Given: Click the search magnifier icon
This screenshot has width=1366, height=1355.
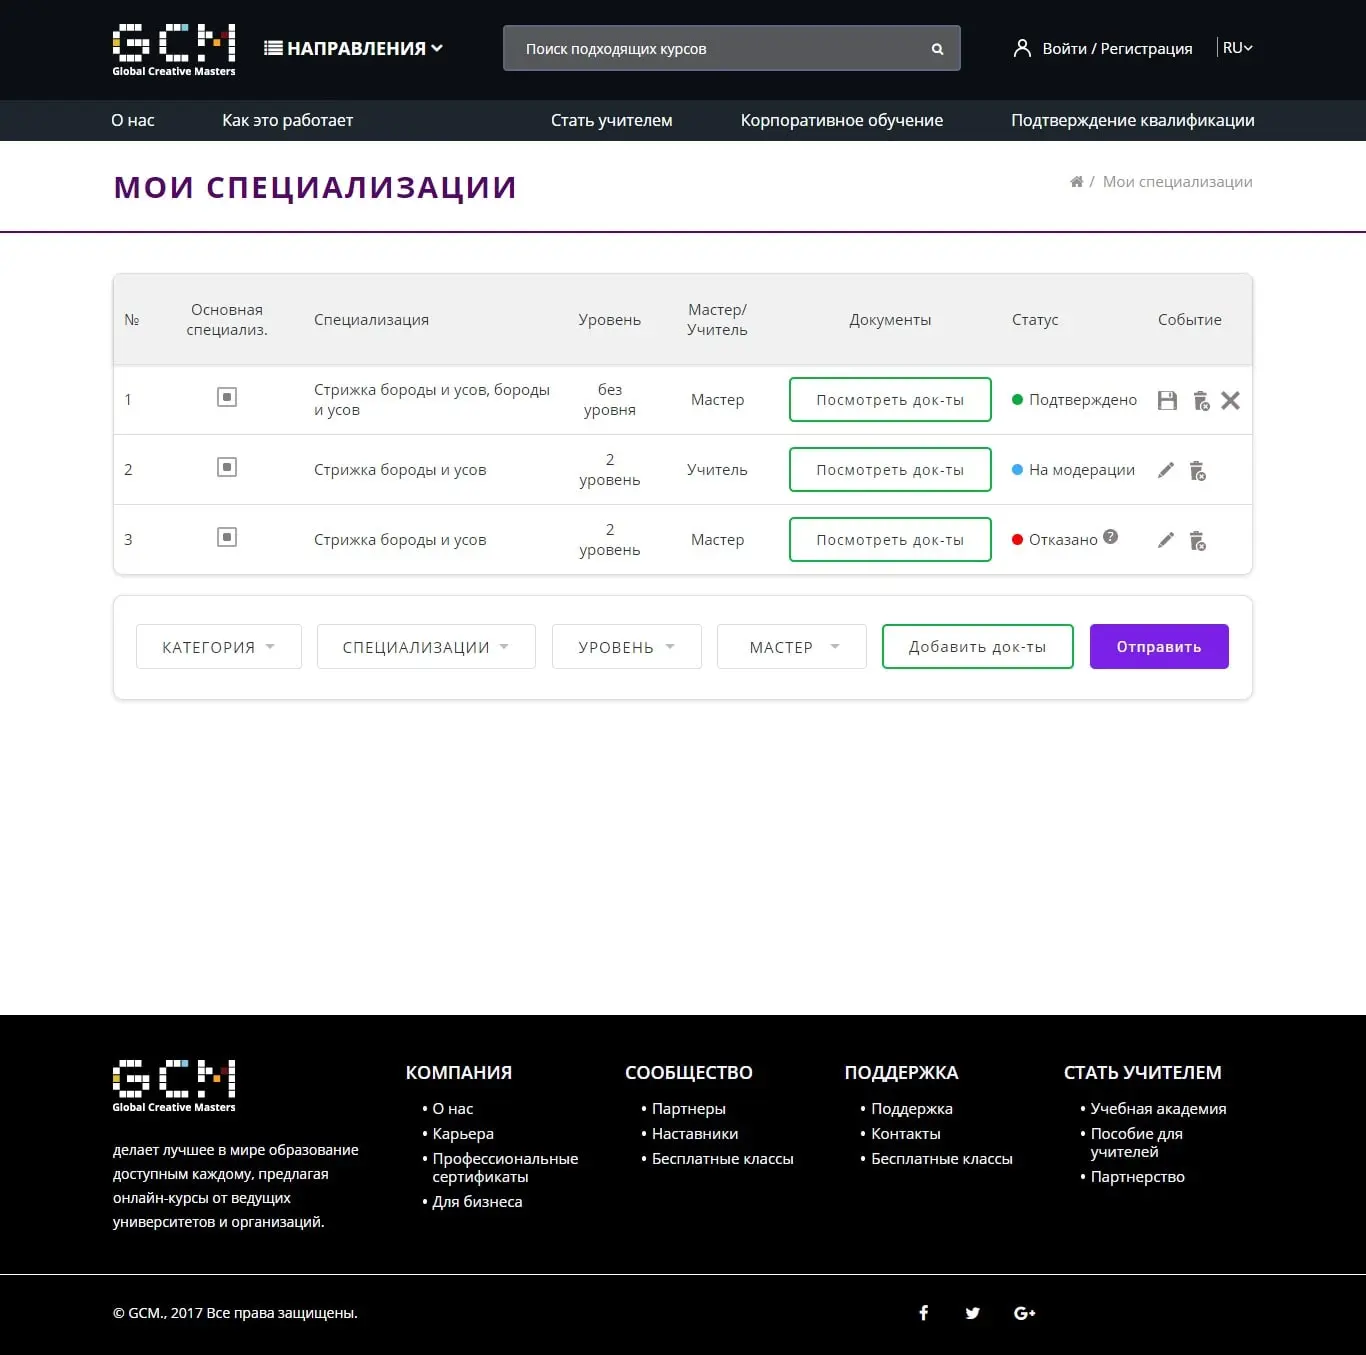Looking at the screenshot, I should (x=937, y=48).
